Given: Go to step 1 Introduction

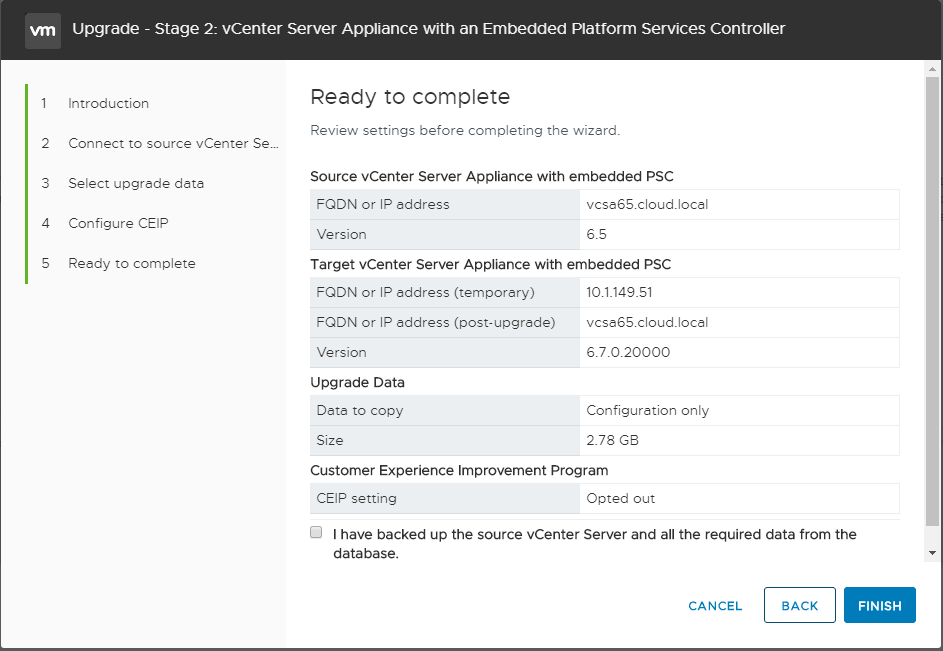Looking at the screenshot, I should (x=108, y=103).
